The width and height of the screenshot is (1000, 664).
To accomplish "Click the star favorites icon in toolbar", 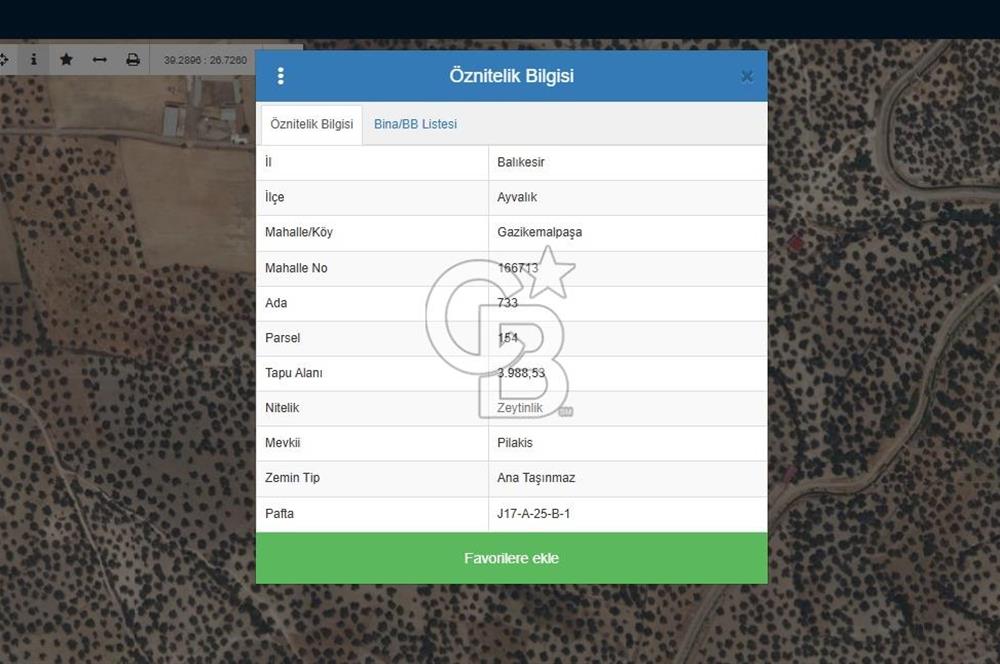I will tap(66, 60).
